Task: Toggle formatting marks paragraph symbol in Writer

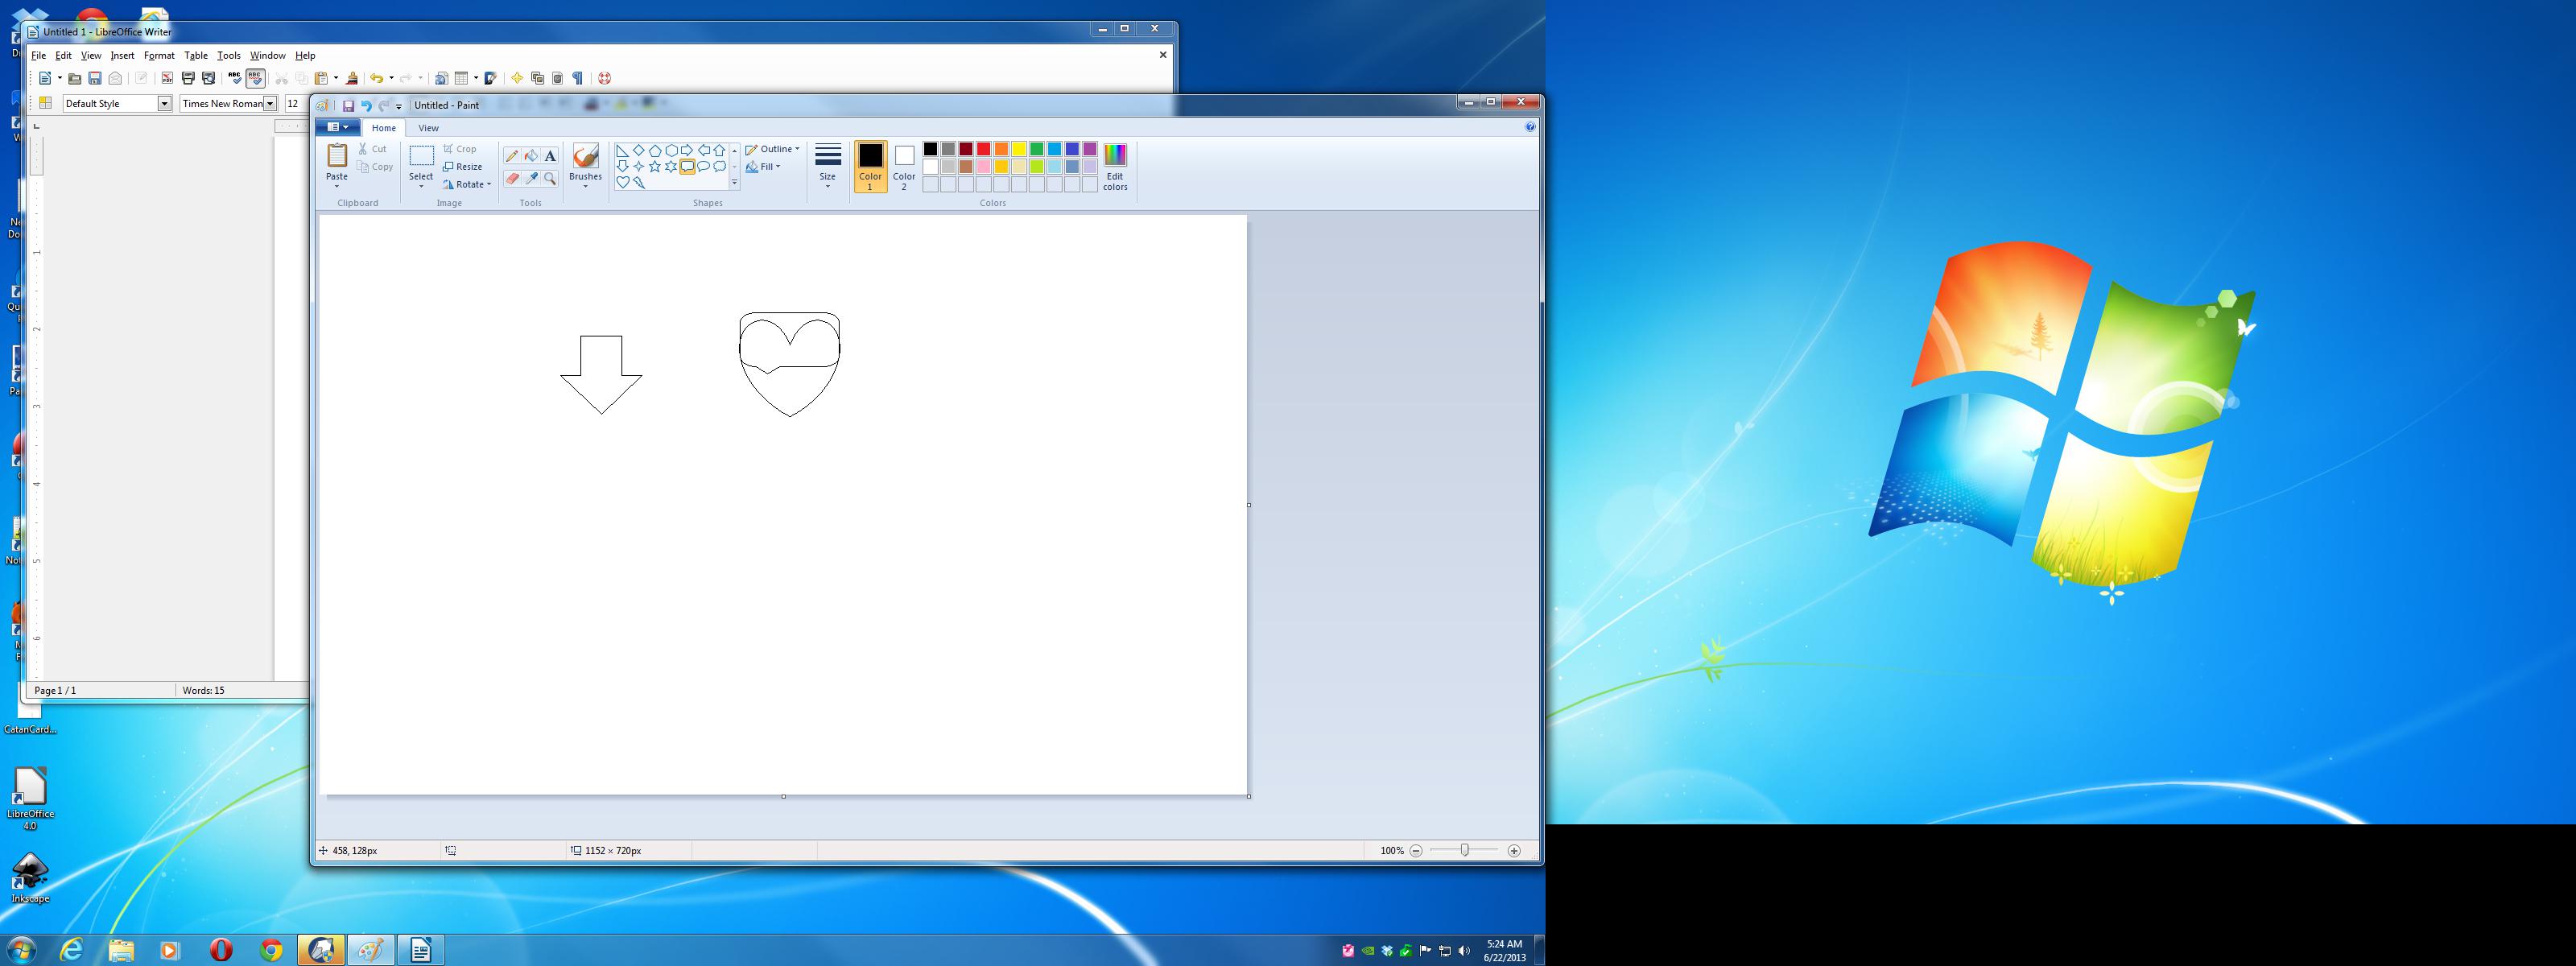Action: 577,78
